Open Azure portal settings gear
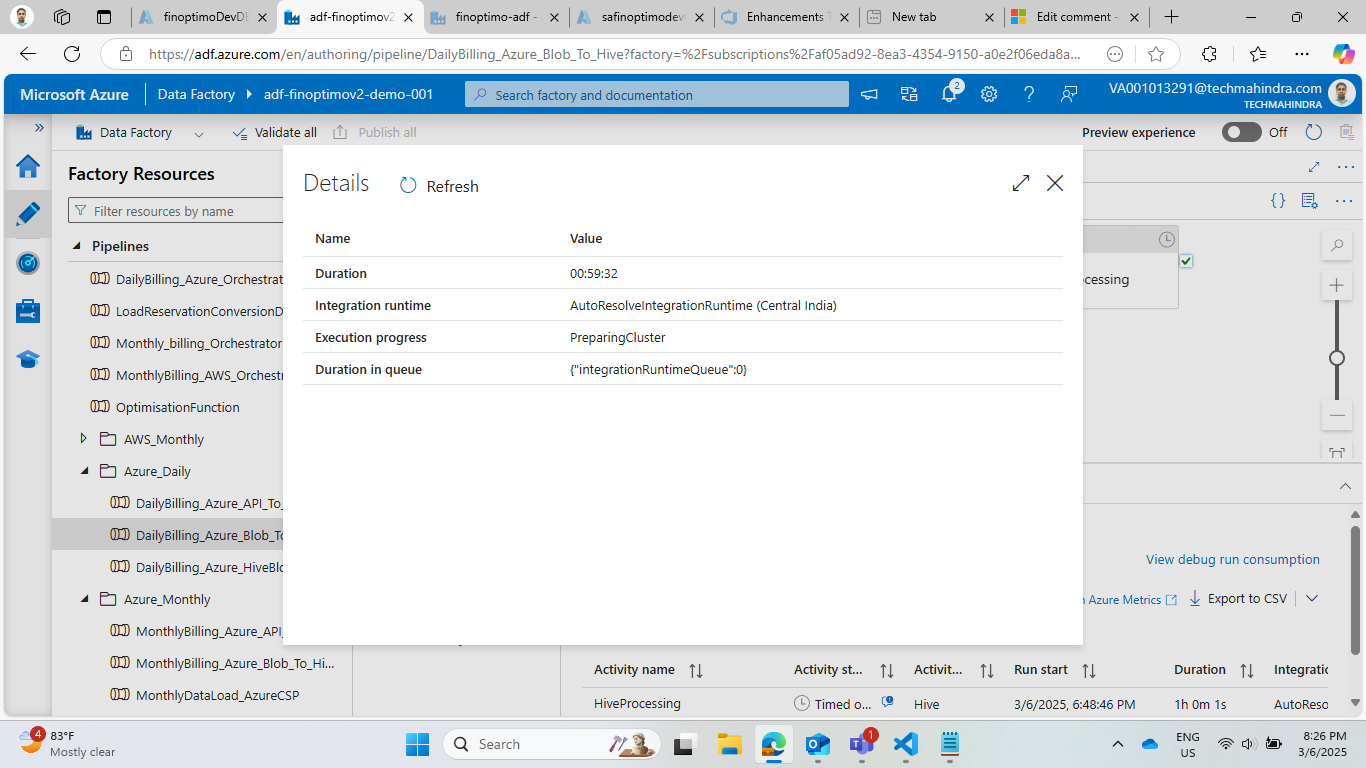This screenshot has height=768, width=1366. click(x=989, y=94)
